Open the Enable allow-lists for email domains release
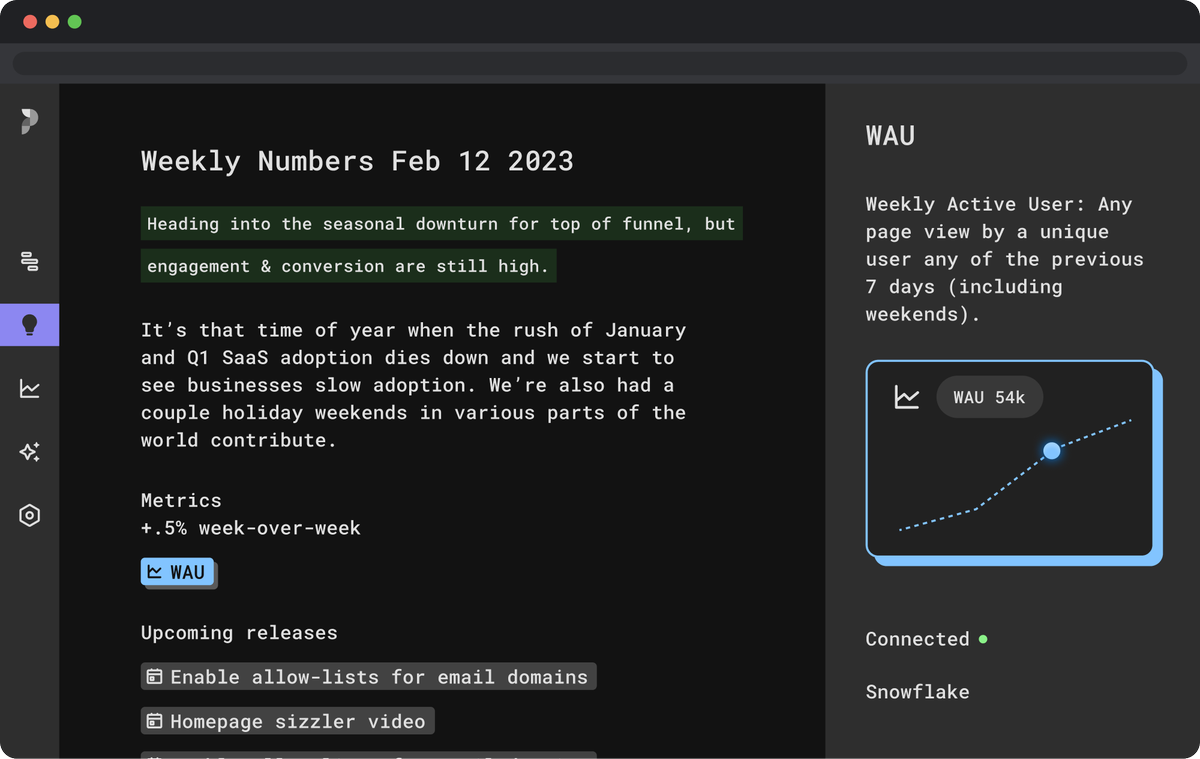 pyautogui.click(x=368, y=676)
